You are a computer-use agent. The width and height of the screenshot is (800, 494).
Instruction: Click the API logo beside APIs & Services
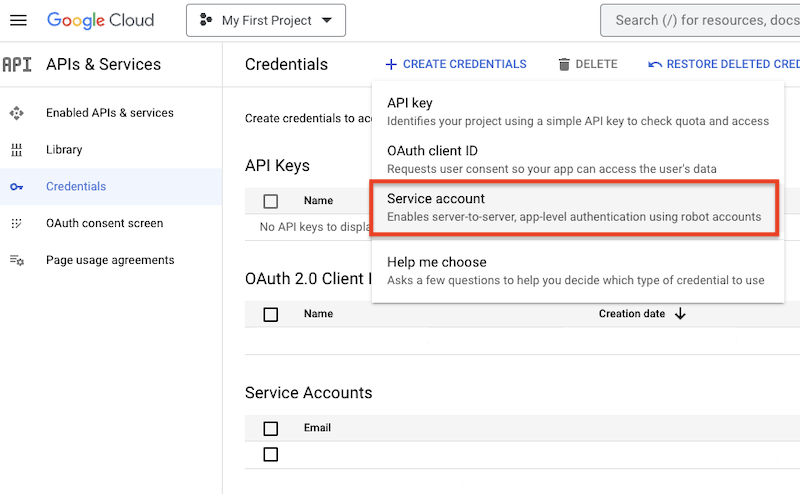pyautogui.click(x=17, y=65)
